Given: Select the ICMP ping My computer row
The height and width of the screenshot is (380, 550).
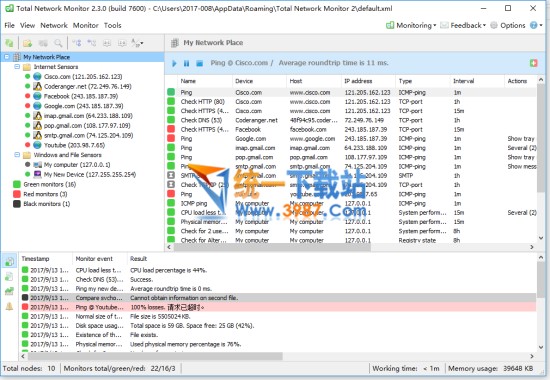Looking at the screenshot, I should point(351,203).
